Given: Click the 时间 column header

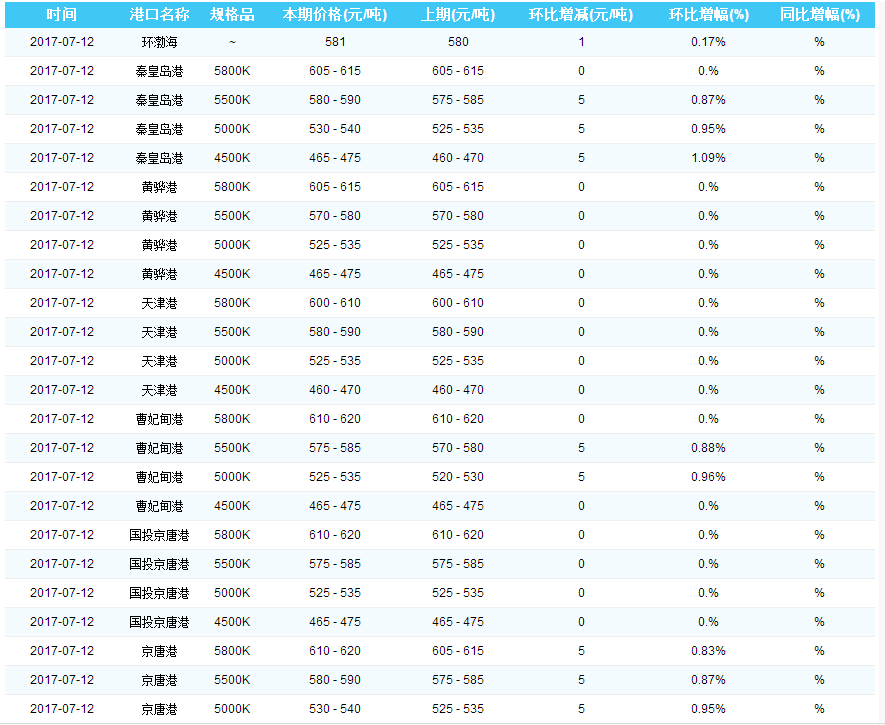Looking at the screenshot, I should (61, 15).
